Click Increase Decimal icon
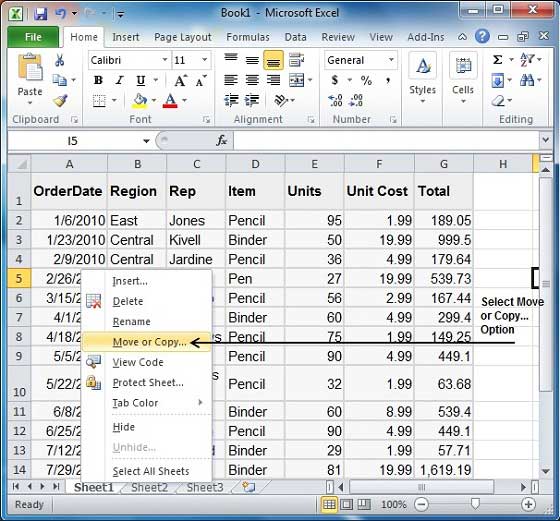Screen dimensions: 560x521 335,101
